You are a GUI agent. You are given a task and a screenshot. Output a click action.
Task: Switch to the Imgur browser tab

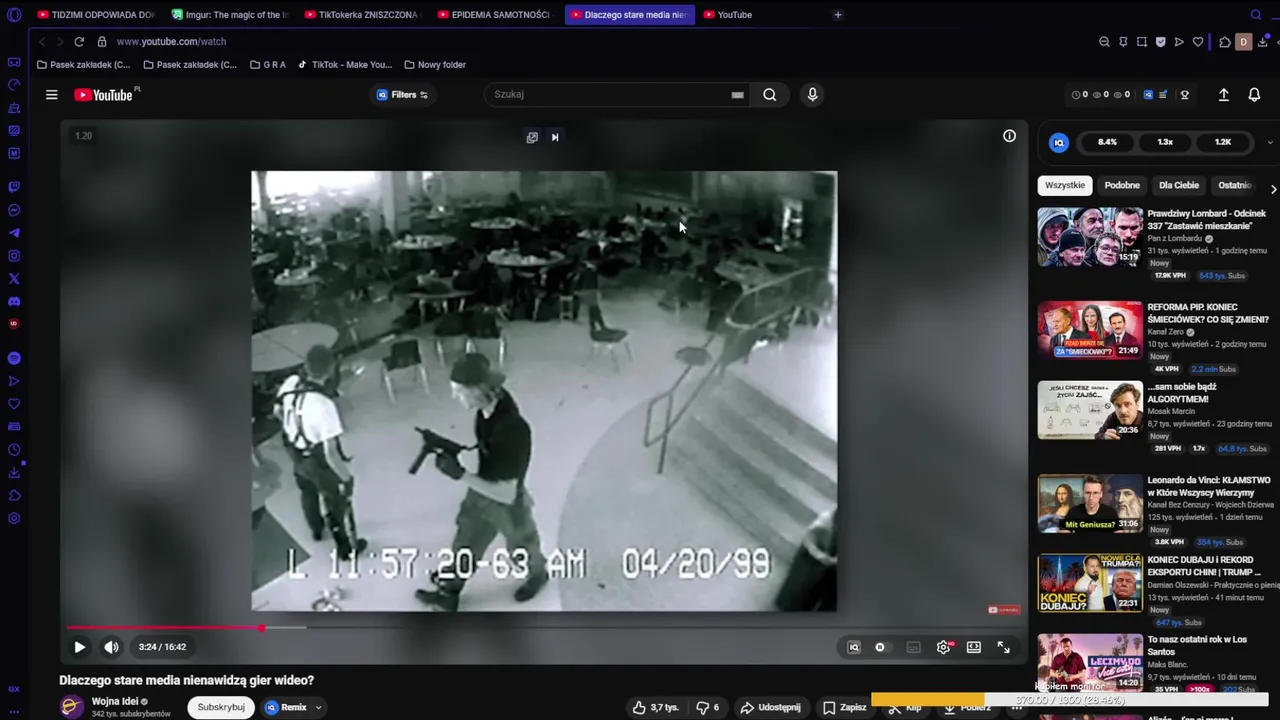tap(229, 15)
